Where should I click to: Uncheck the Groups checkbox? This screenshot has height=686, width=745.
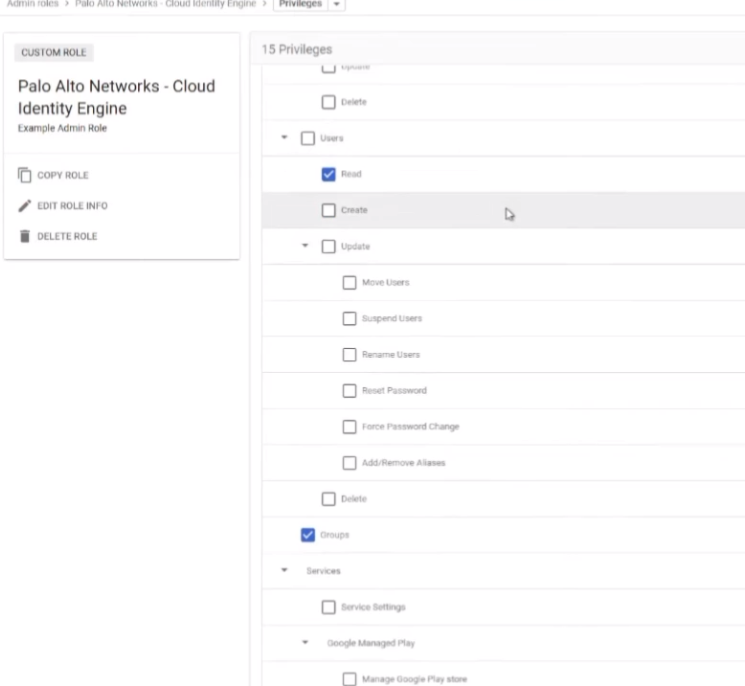(x=308, y=535)
